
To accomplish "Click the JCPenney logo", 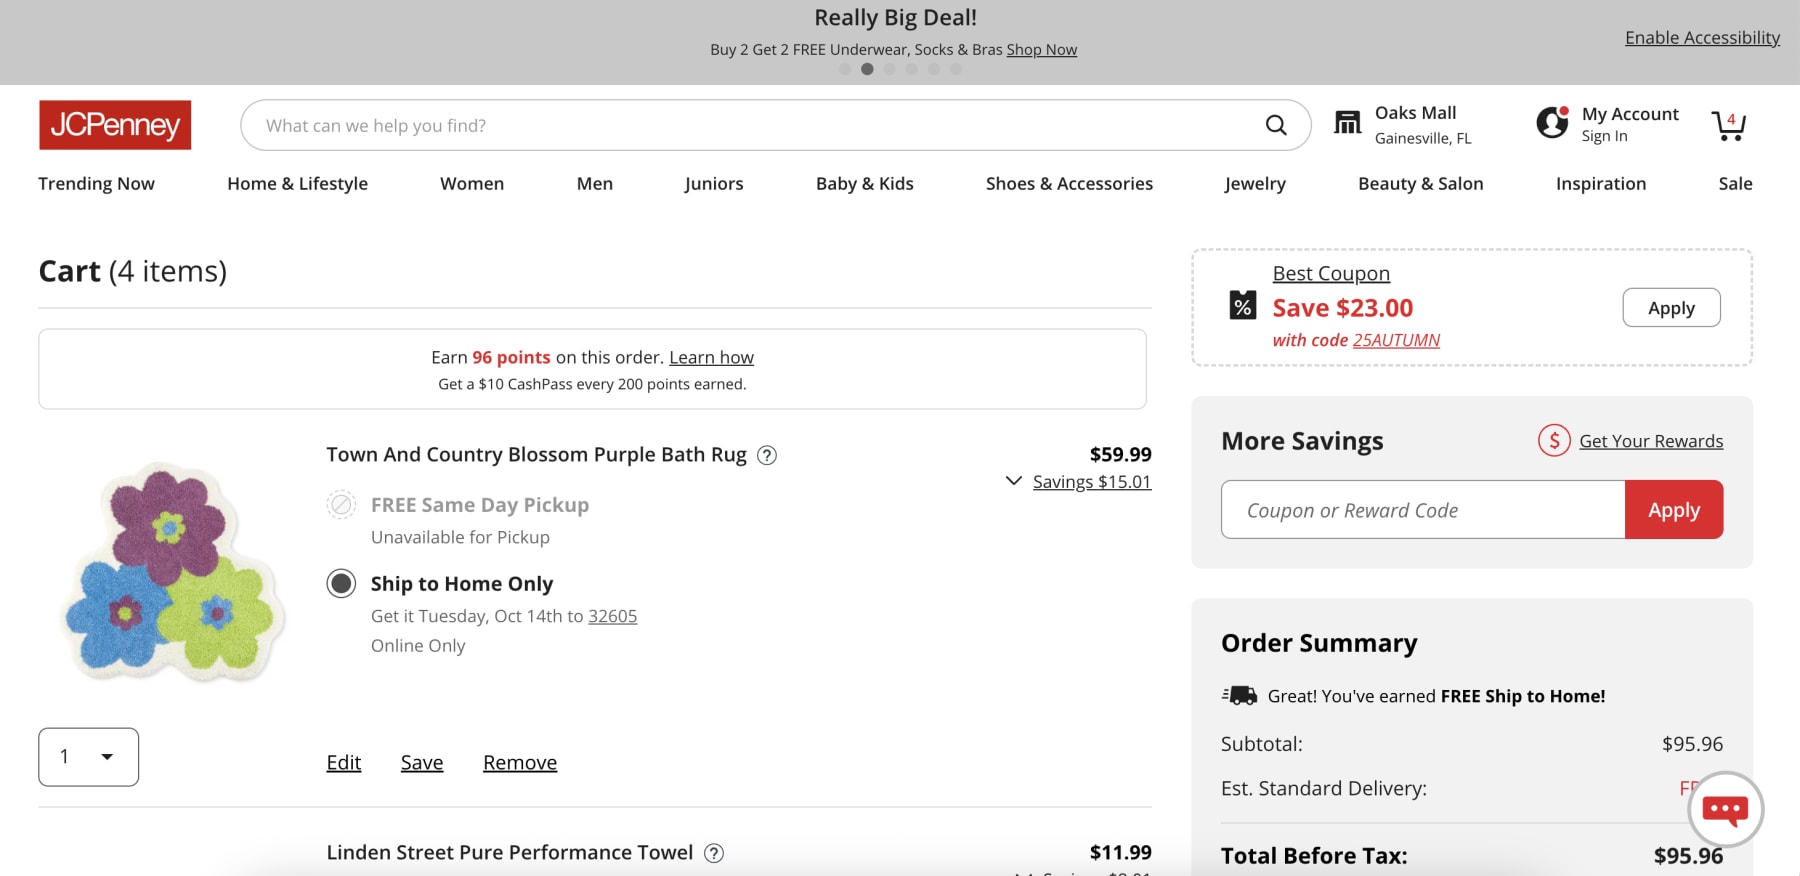I will [115, 125].
